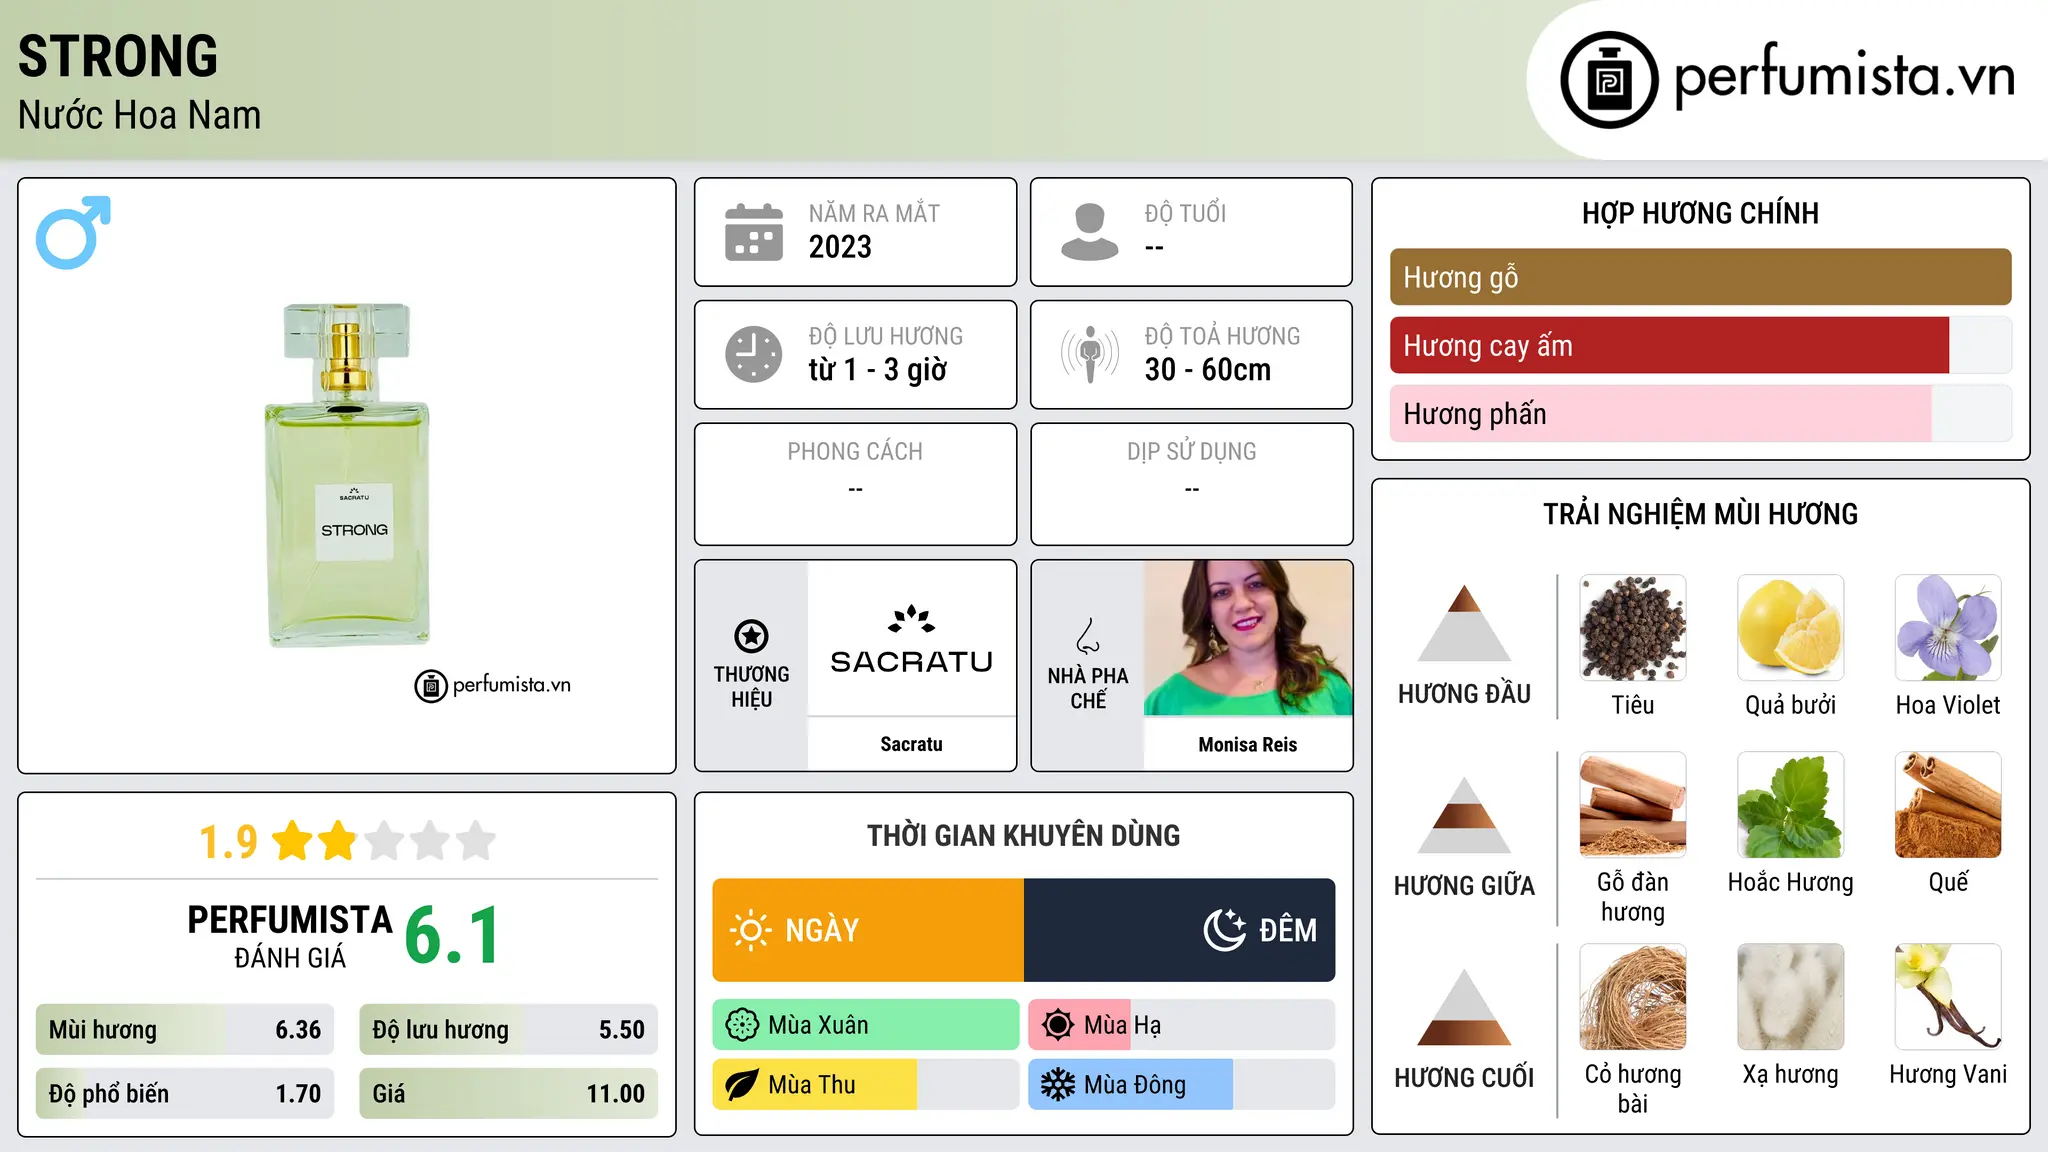
Task: Click the ĐÊM nighttime label
Action: pos(1288,931)
